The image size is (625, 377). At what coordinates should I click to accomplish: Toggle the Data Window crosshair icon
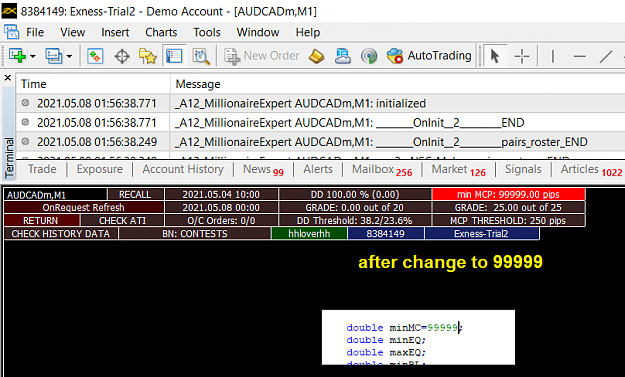pos(122,56)
